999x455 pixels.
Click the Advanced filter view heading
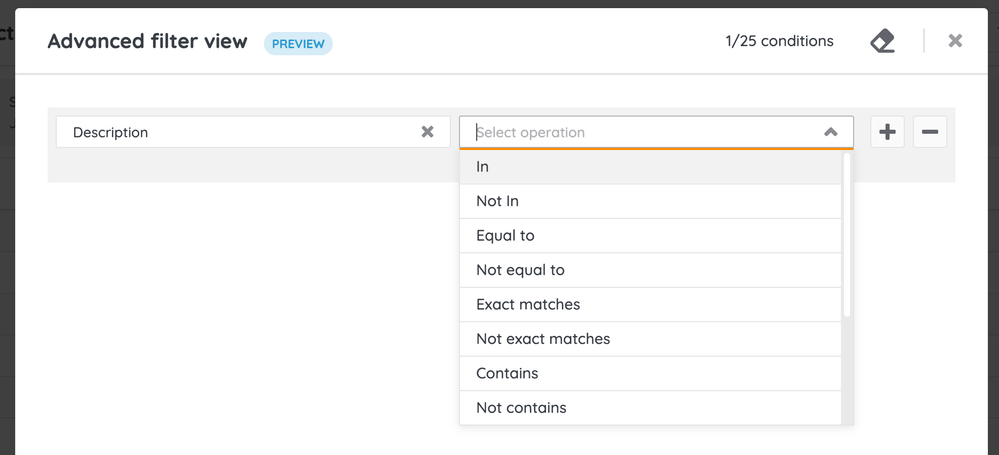click(x=147, y=42)
